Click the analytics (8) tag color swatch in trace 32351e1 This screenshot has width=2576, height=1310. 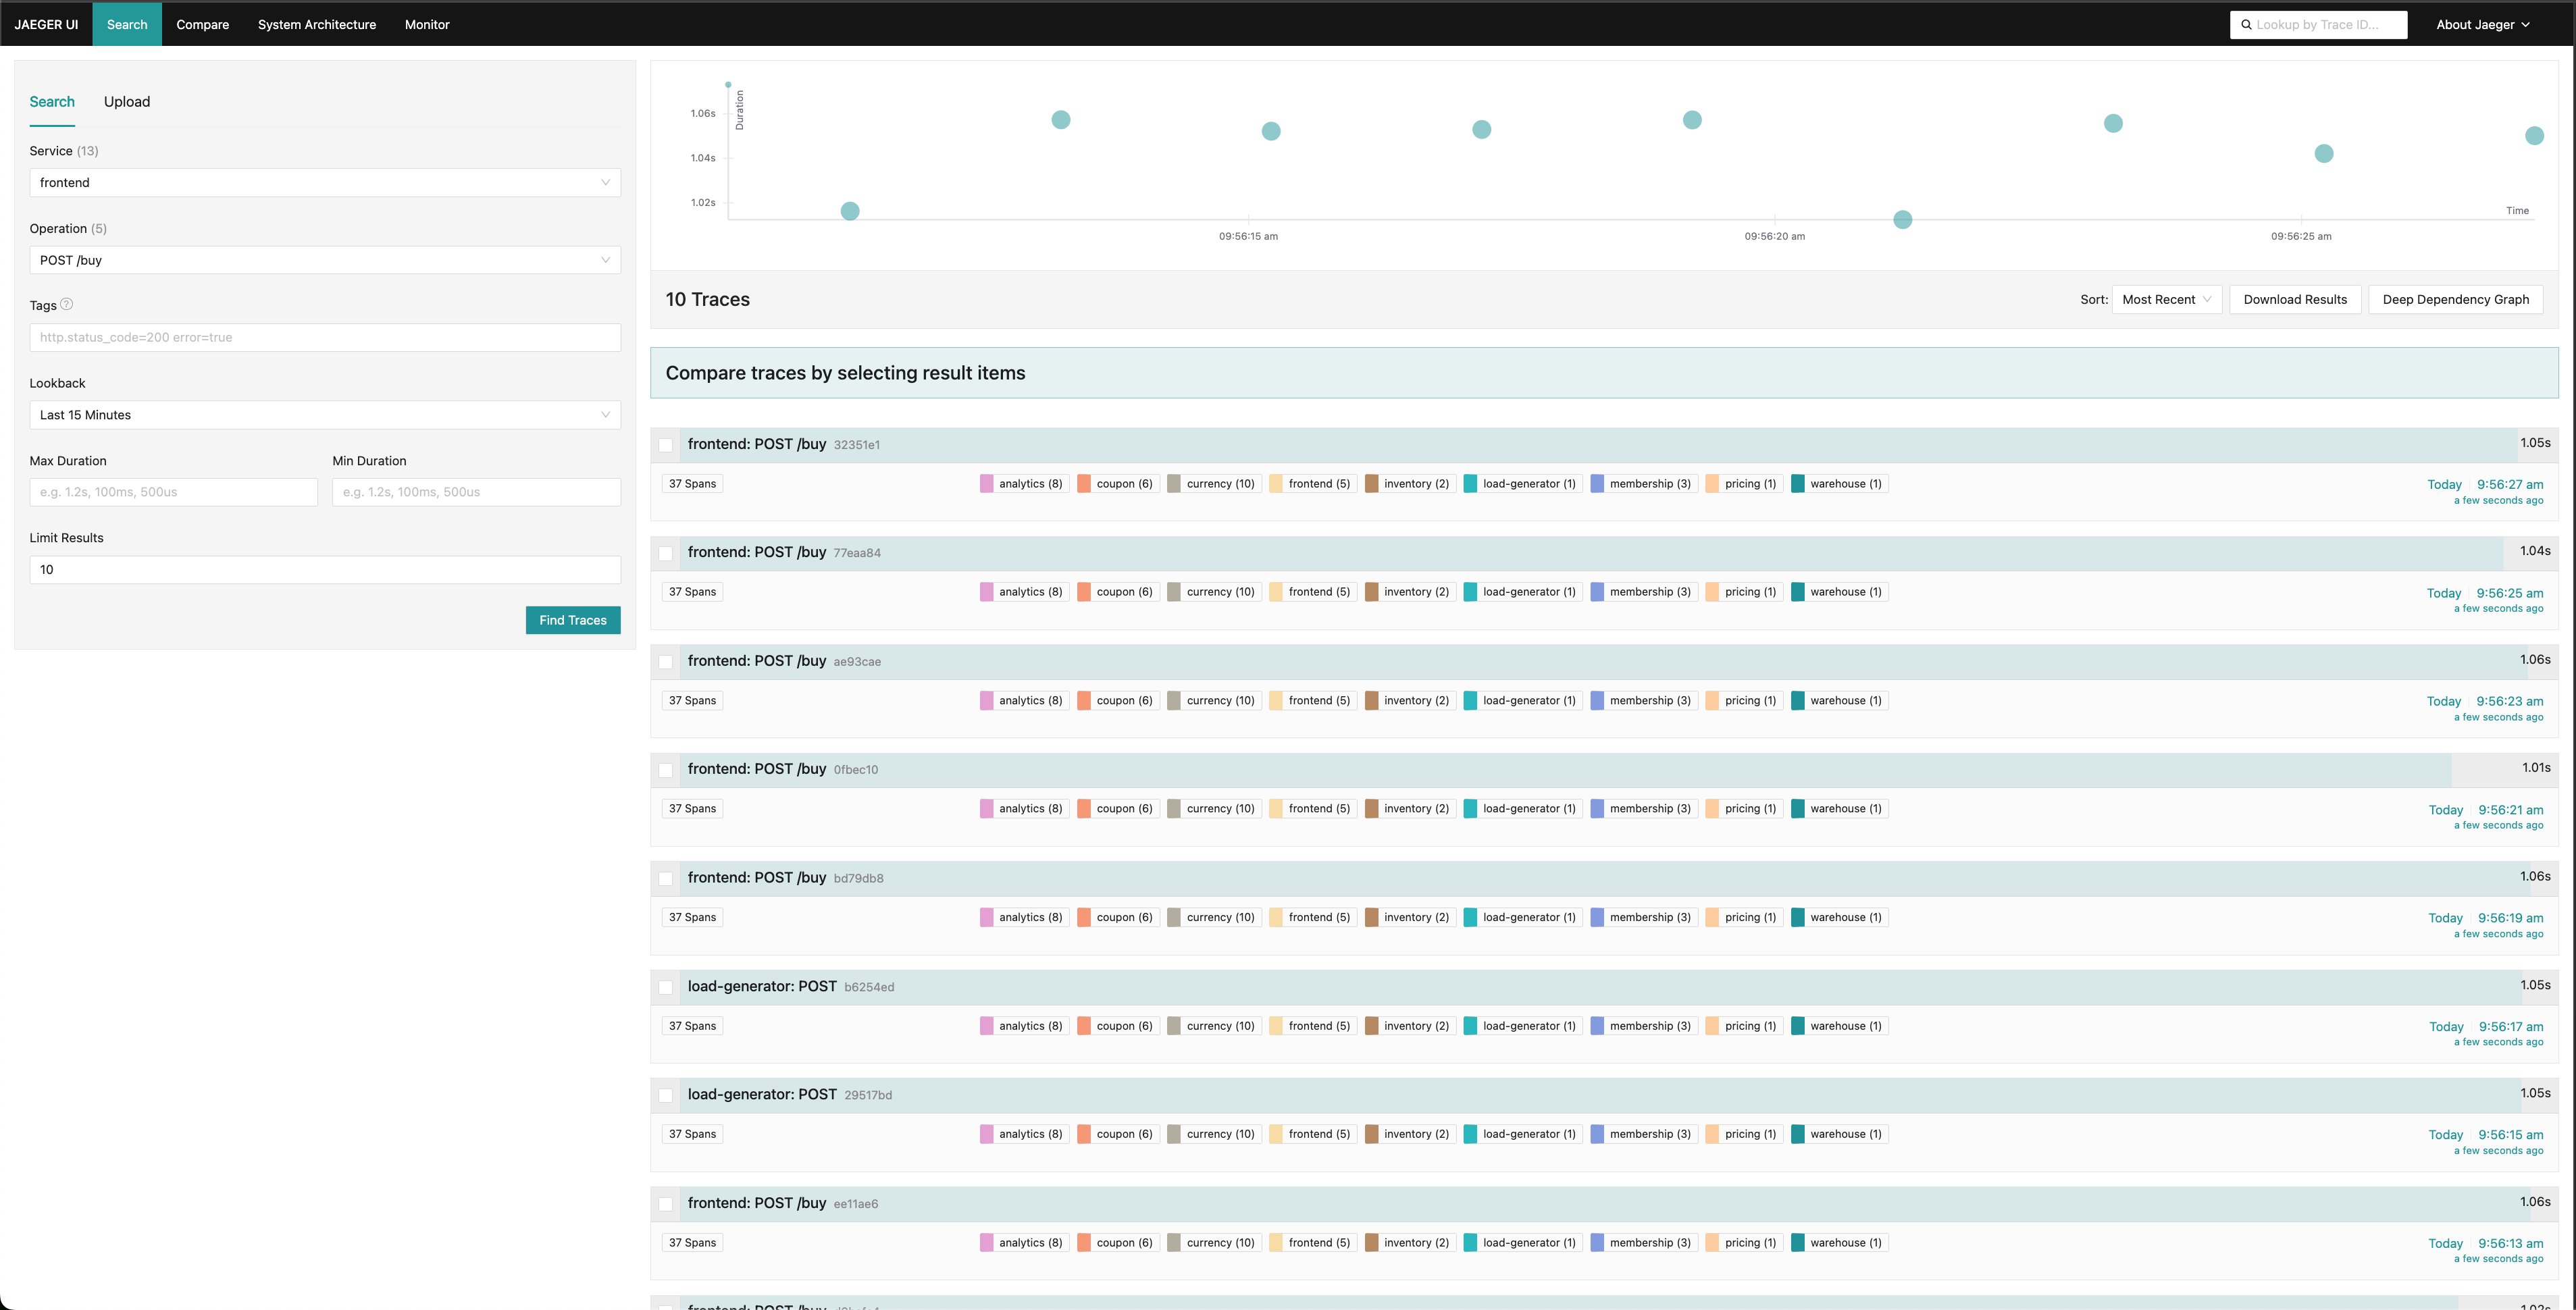click(x=987, y=484)
